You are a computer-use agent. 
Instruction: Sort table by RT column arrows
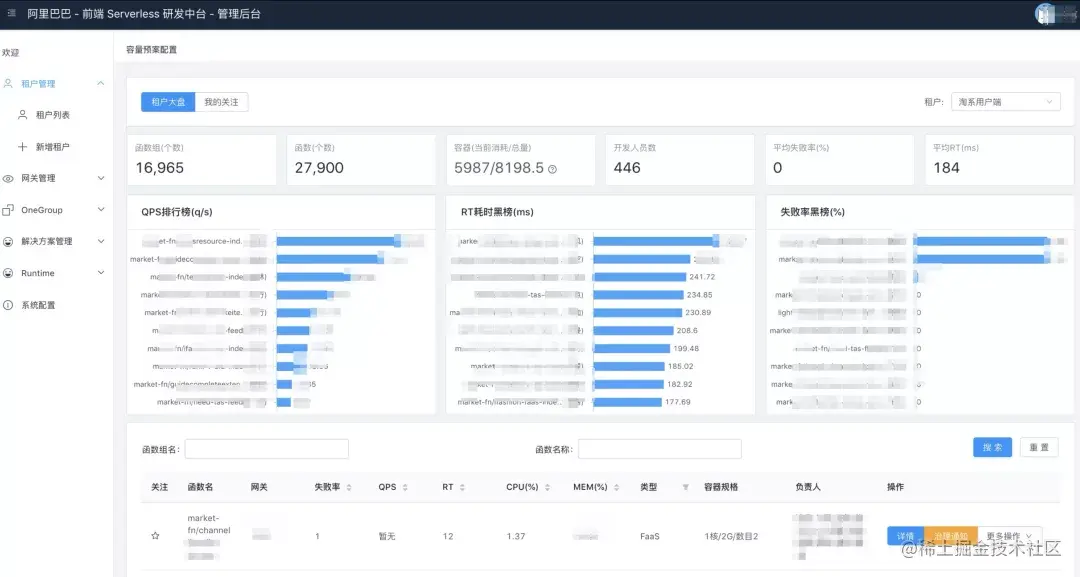(462, 487)
